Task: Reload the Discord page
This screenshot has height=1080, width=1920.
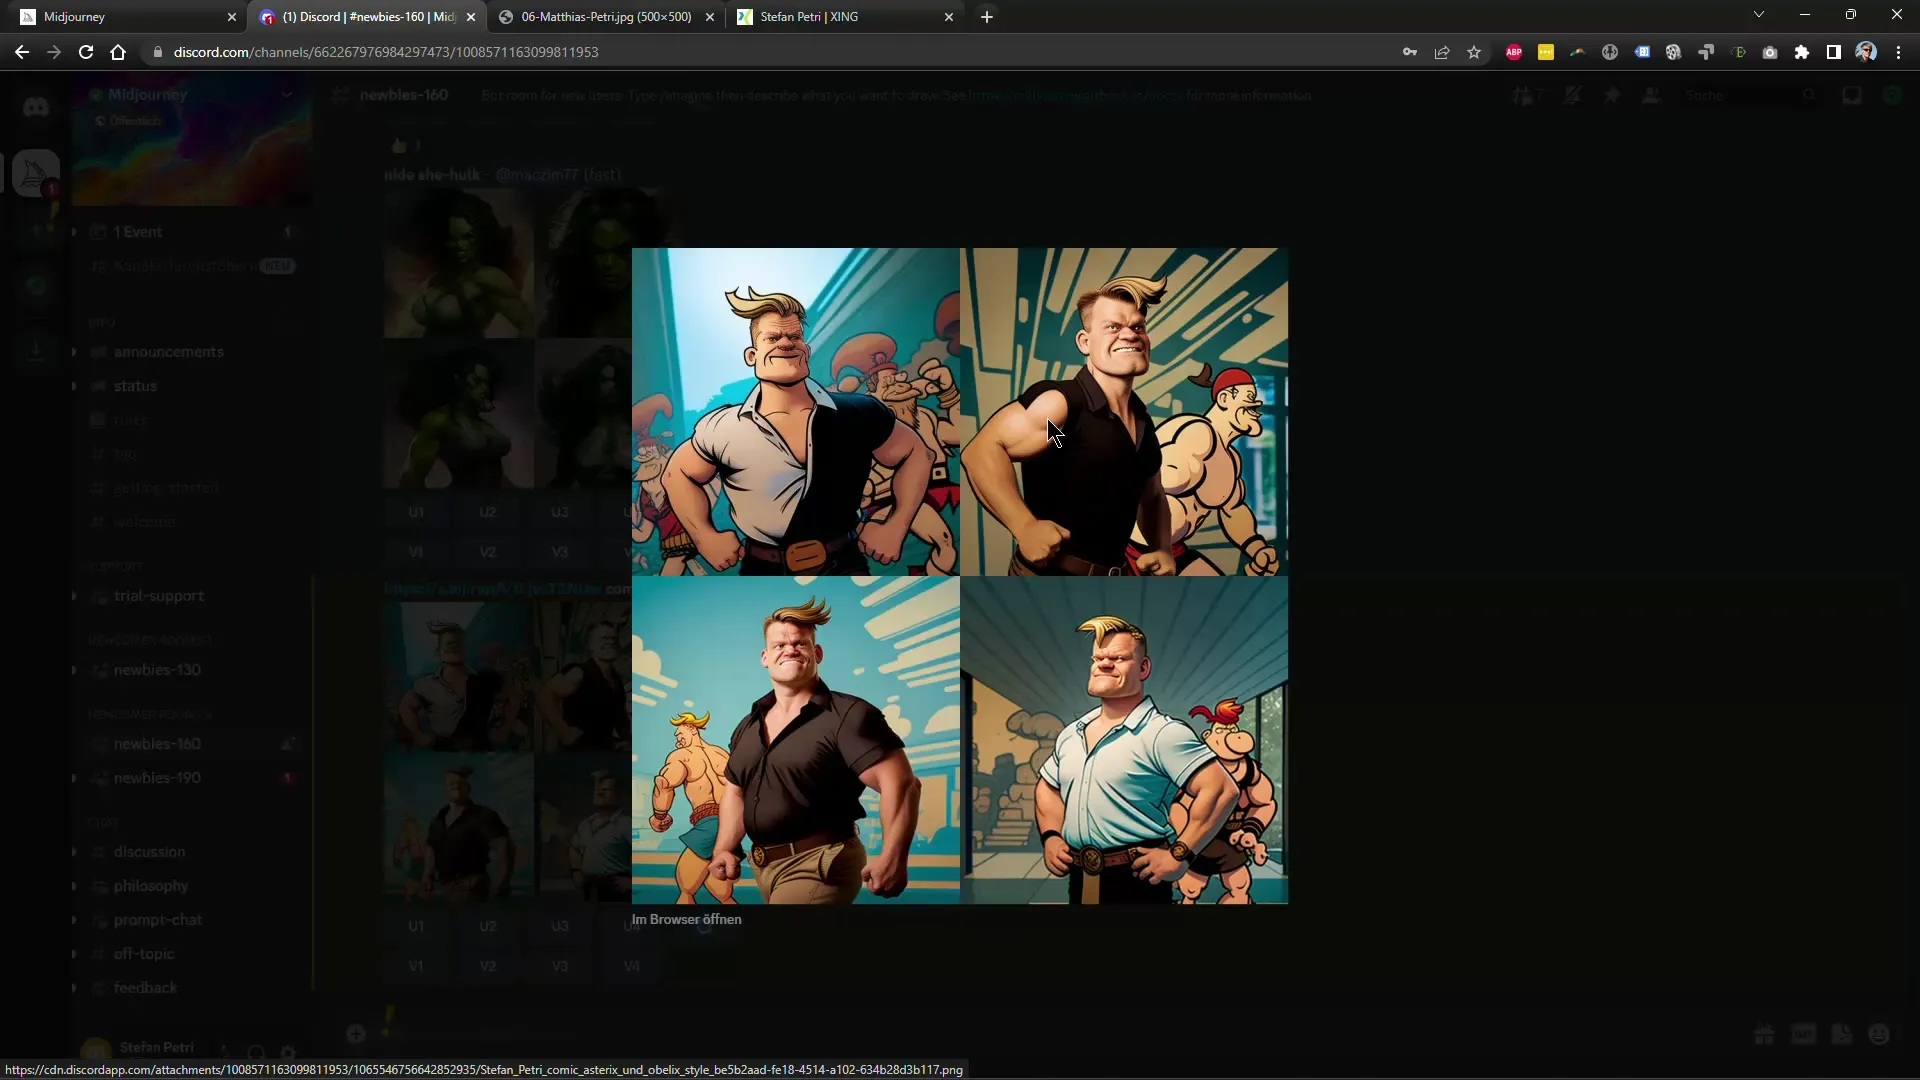Action: tap(86, 52)
